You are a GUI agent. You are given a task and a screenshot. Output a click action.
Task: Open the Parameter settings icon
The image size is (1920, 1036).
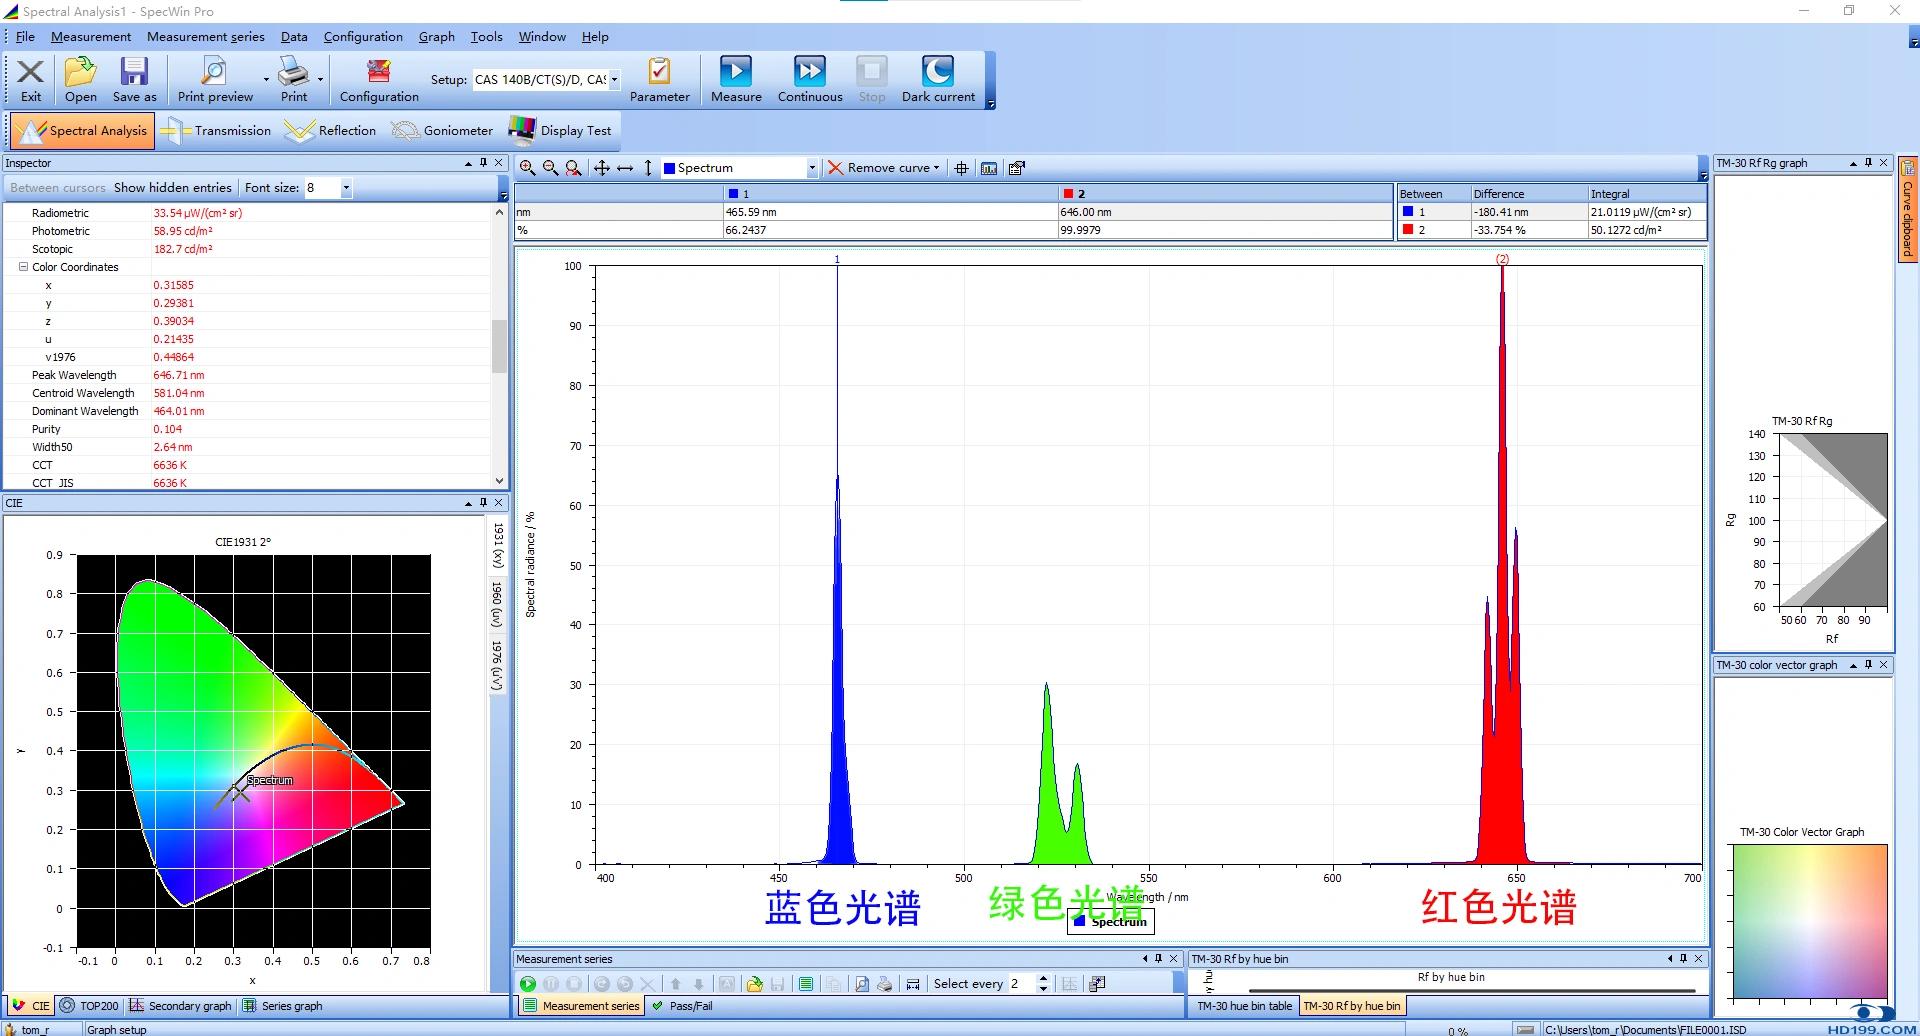(659, 79)
